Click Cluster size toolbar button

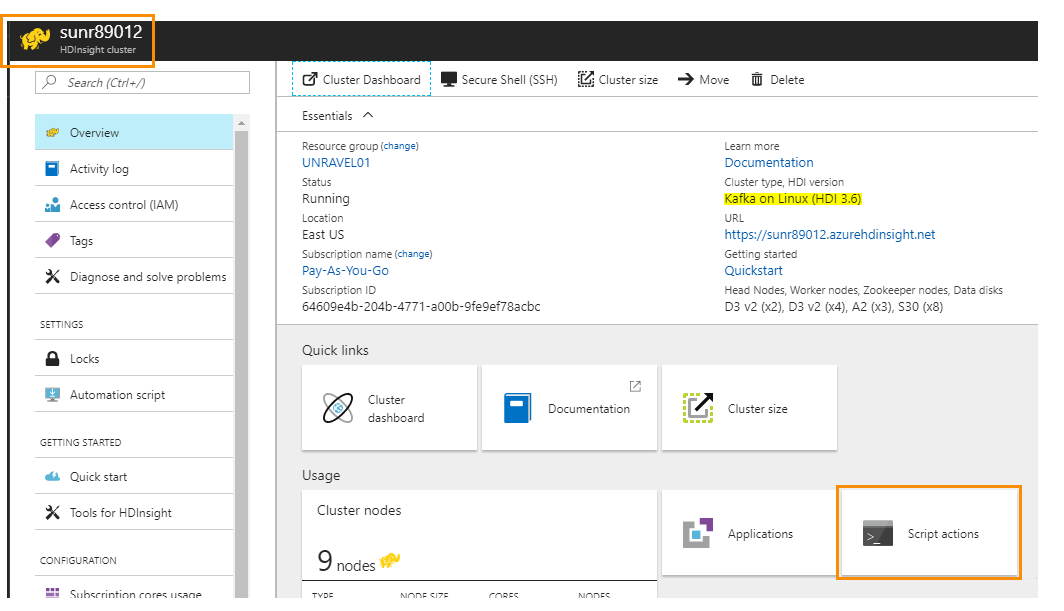tap(618, 79)
